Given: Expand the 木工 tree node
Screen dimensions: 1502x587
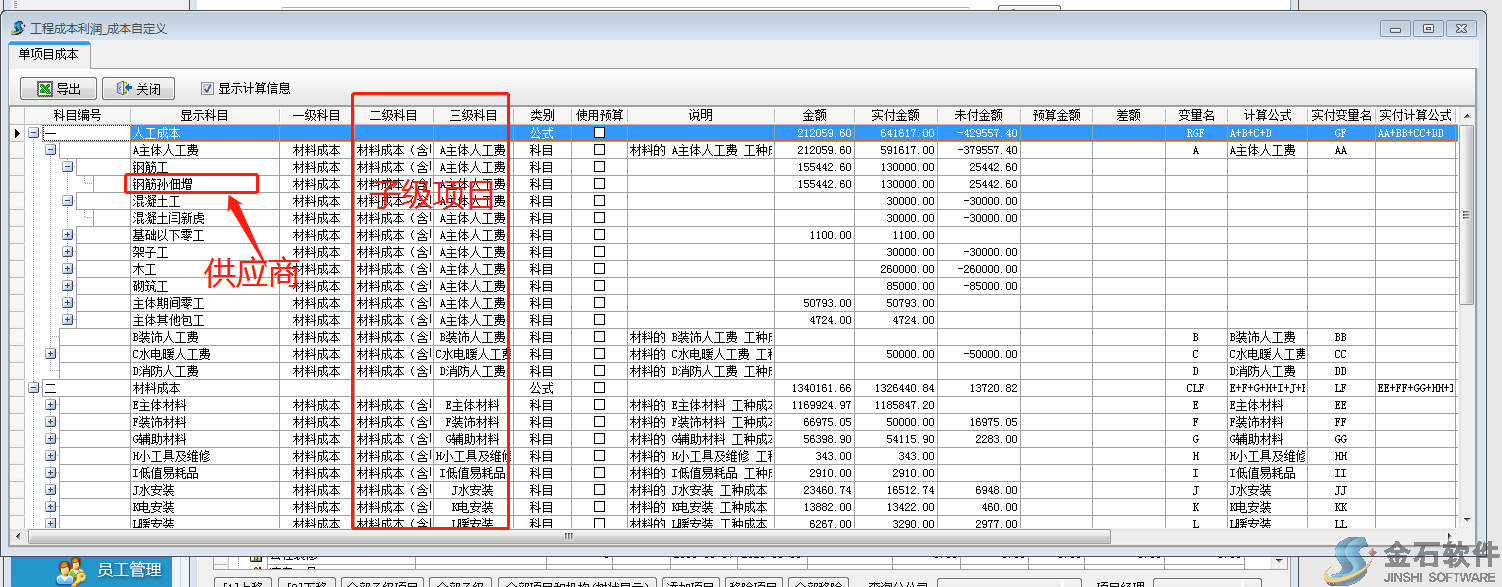Looking at the screenshot, I should (68, 269).
